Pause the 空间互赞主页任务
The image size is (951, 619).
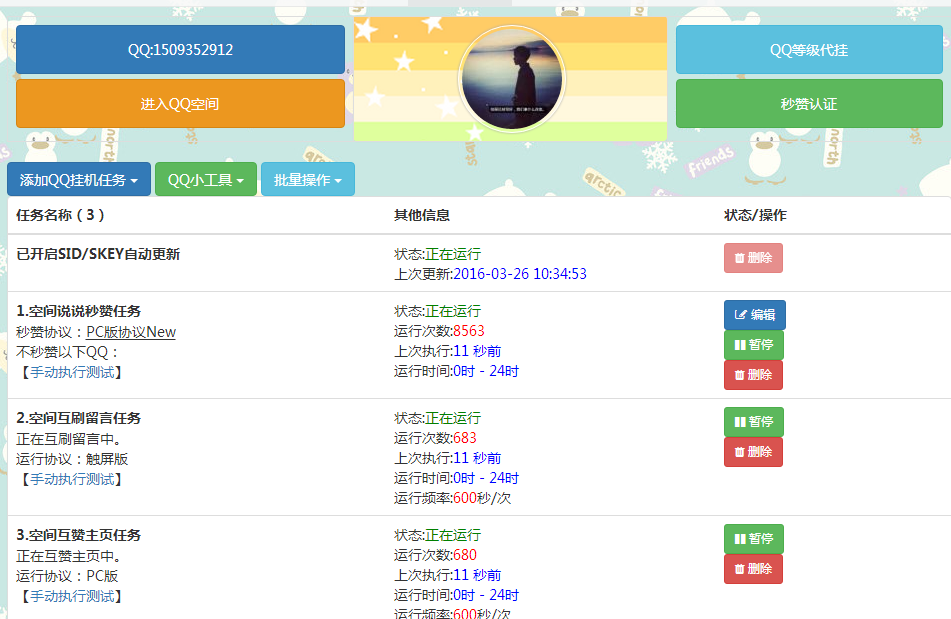753,539
